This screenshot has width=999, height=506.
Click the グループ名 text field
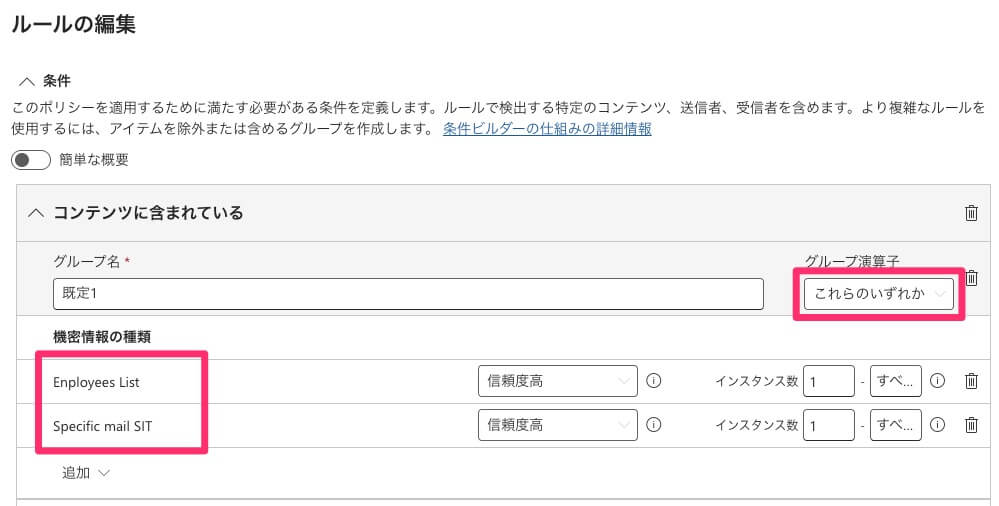pos(408,294)
